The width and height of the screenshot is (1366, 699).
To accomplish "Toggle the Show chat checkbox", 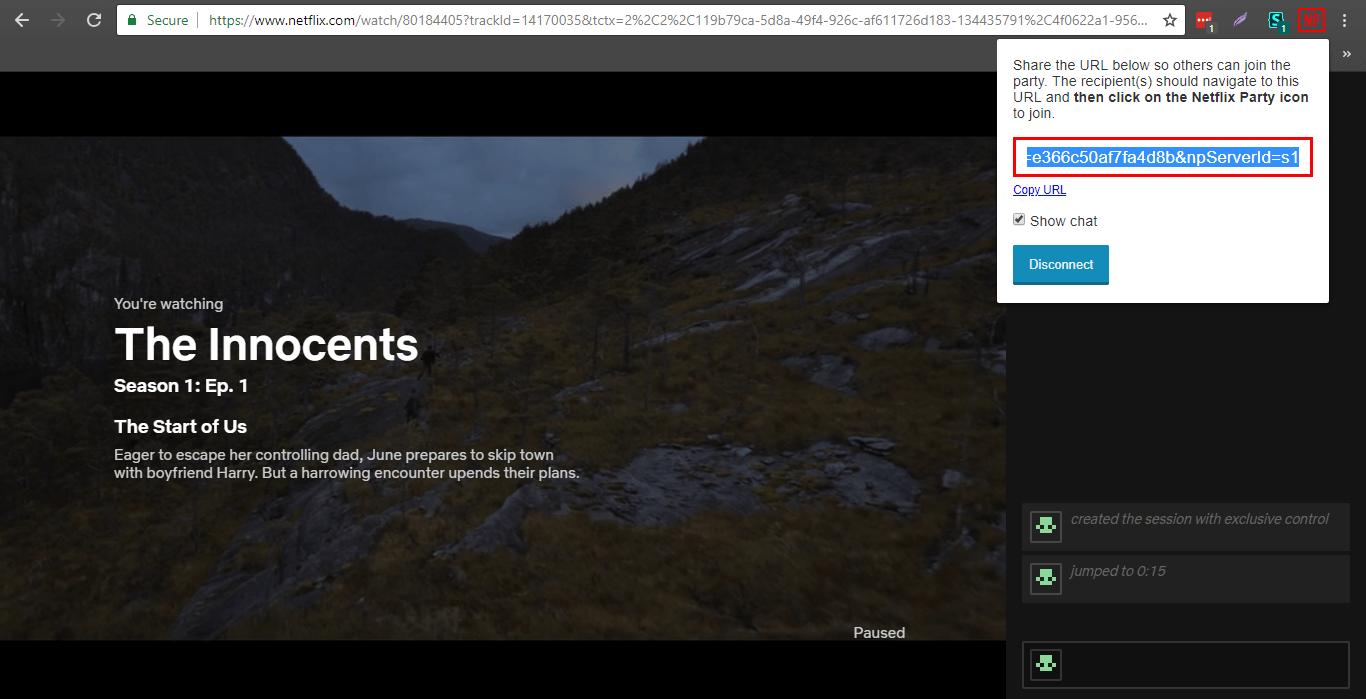I will (x=1019, y=220).
